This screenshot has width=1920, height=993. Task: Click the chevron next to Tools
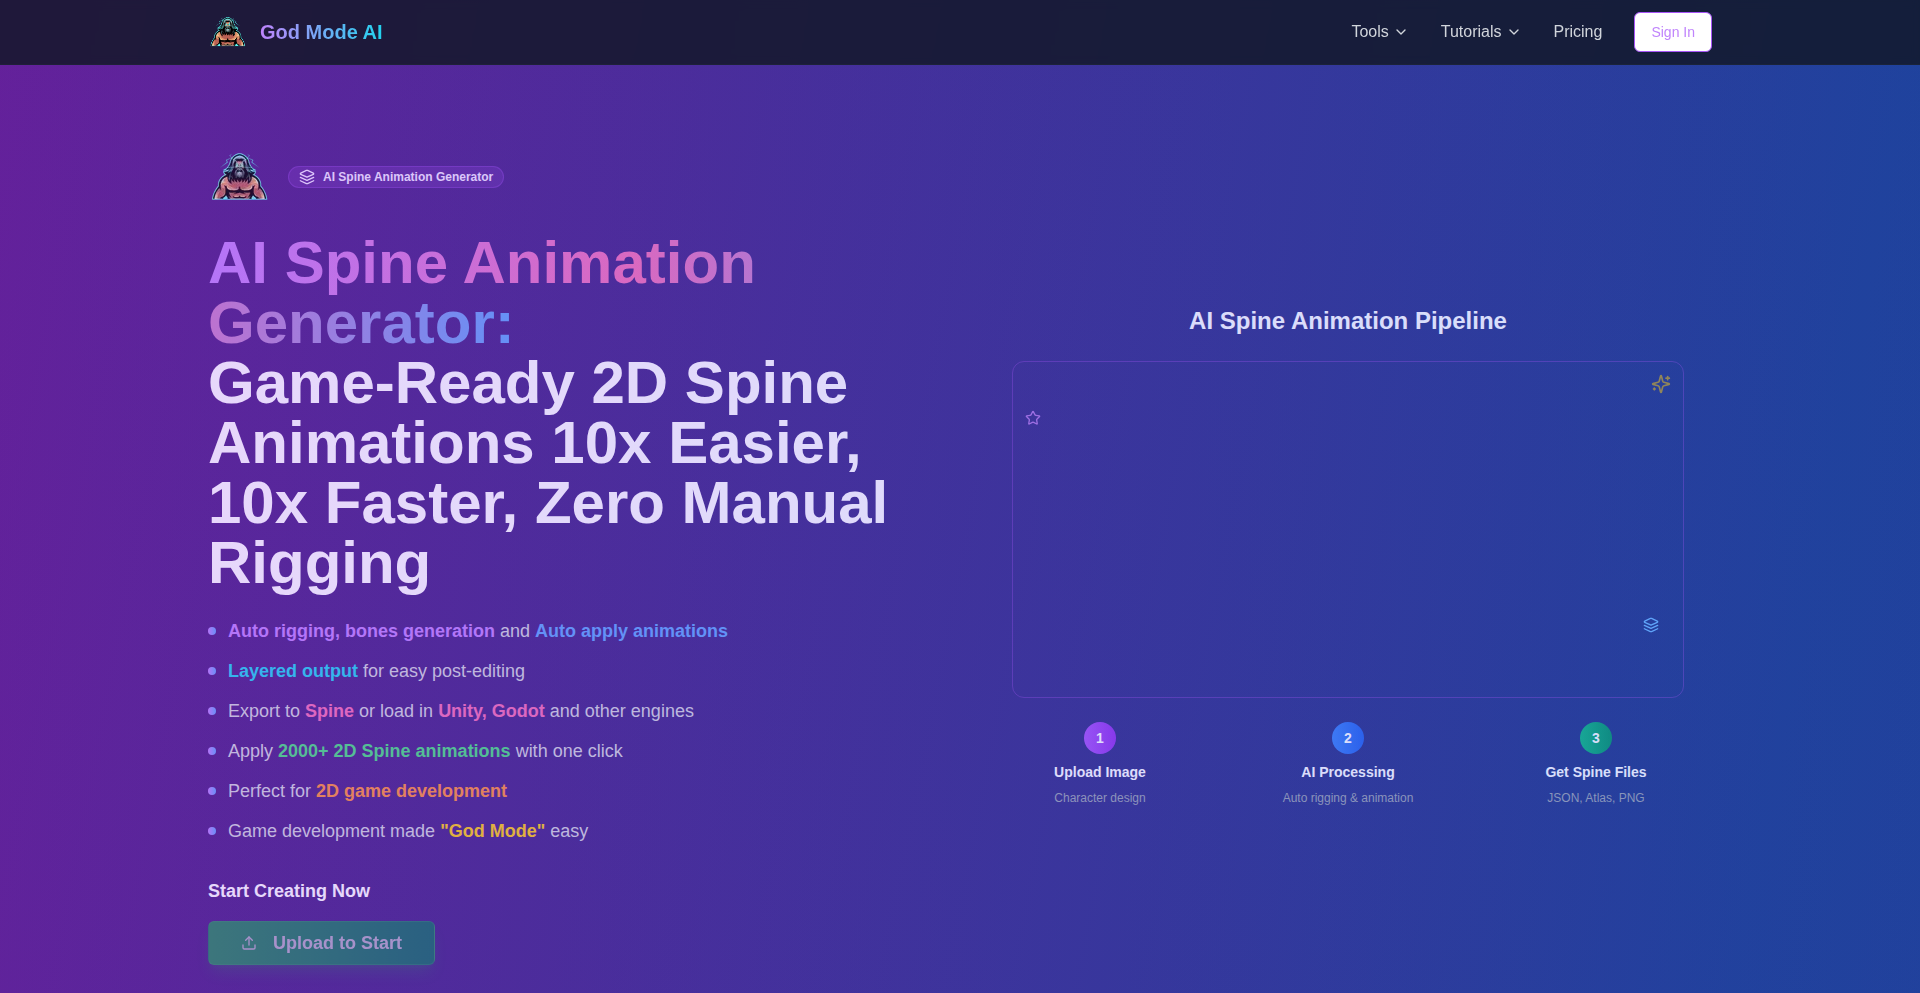pyautogui.click(x=1401, y=32)
